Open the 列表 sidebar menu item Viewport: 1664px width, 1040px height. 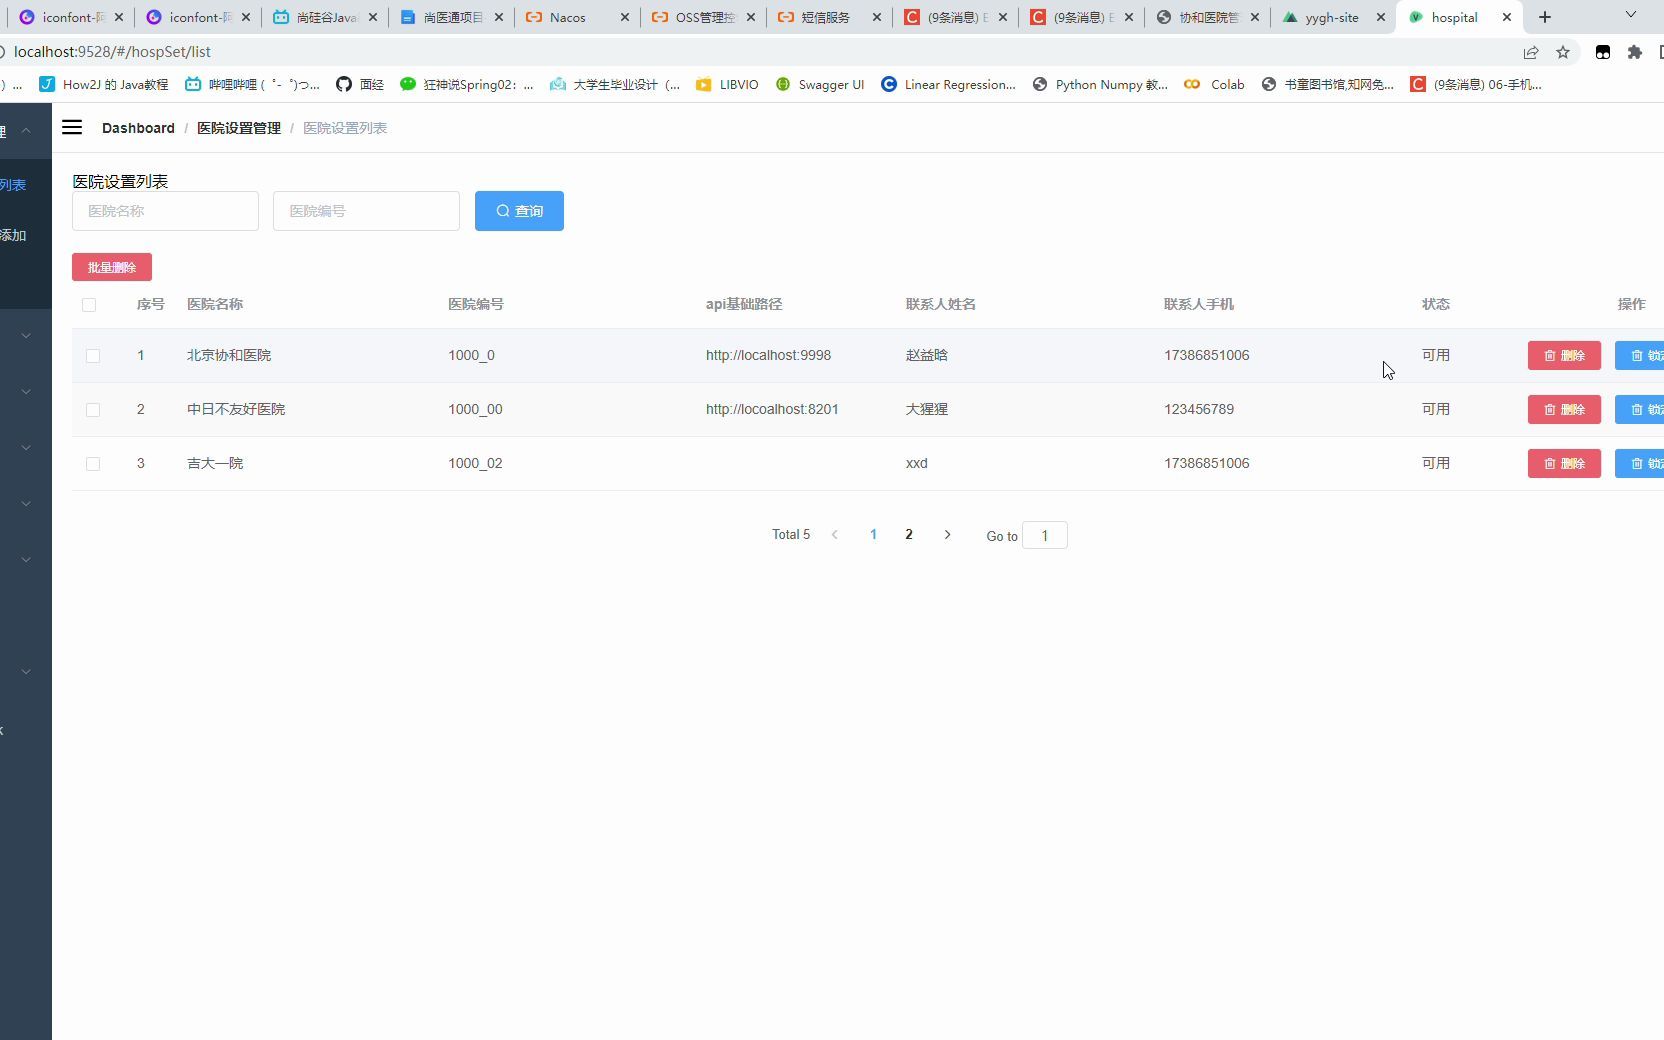tap(14, 185)
